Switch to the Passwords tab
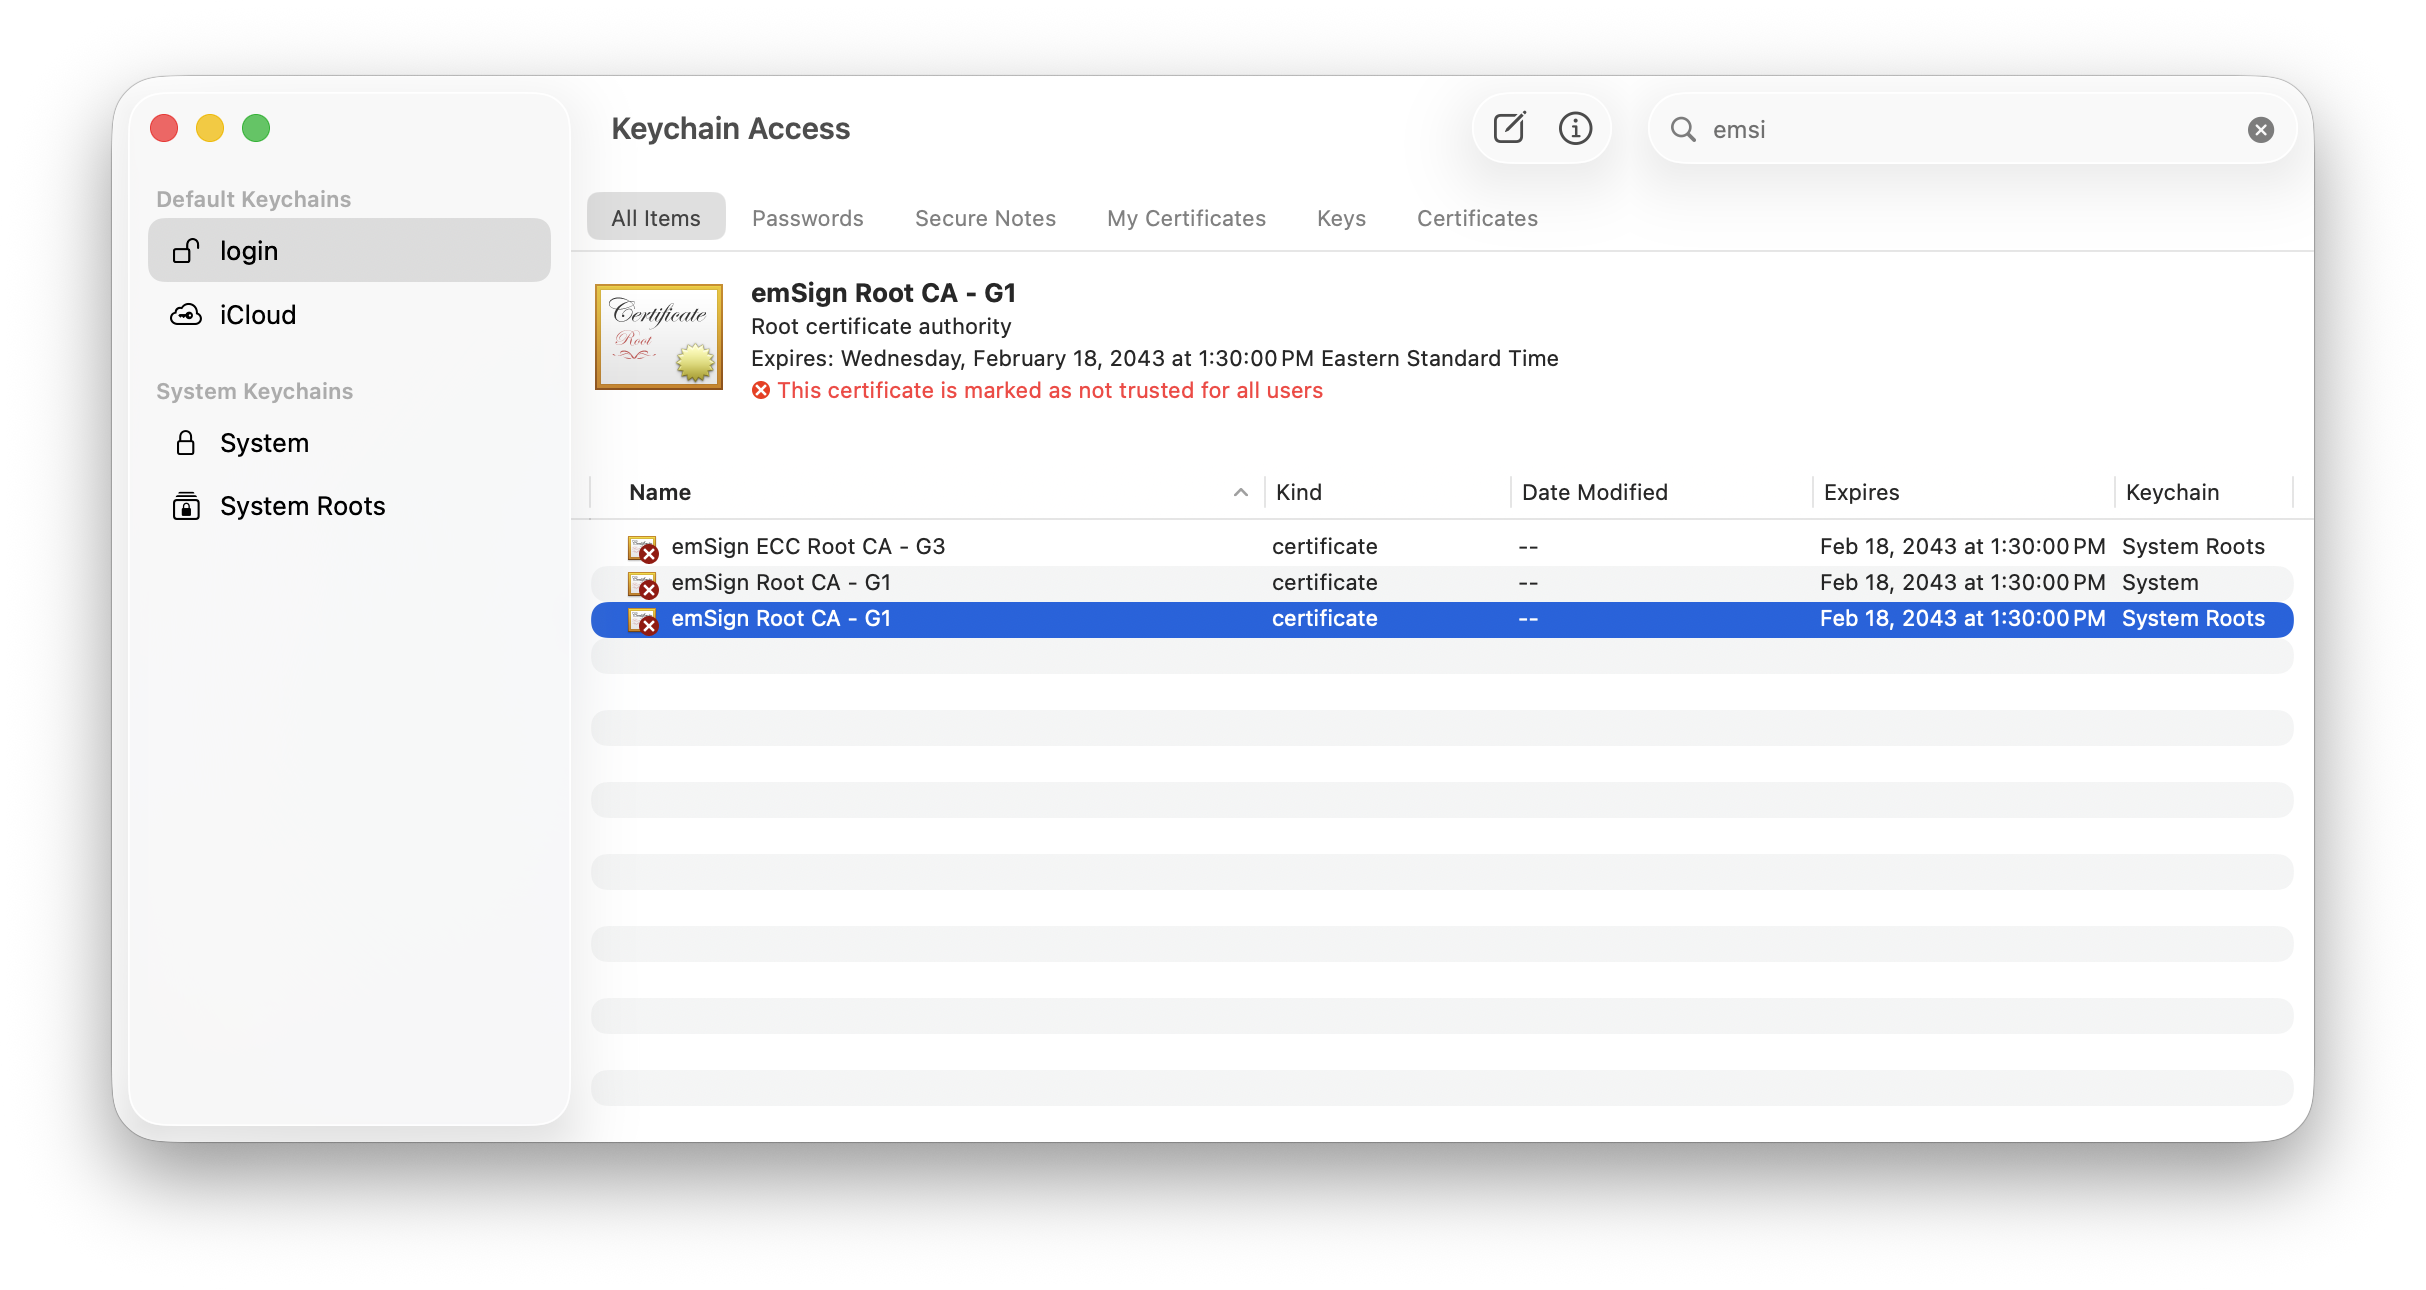This screenshot has width=2426, height=1290. tap(808, 218)
